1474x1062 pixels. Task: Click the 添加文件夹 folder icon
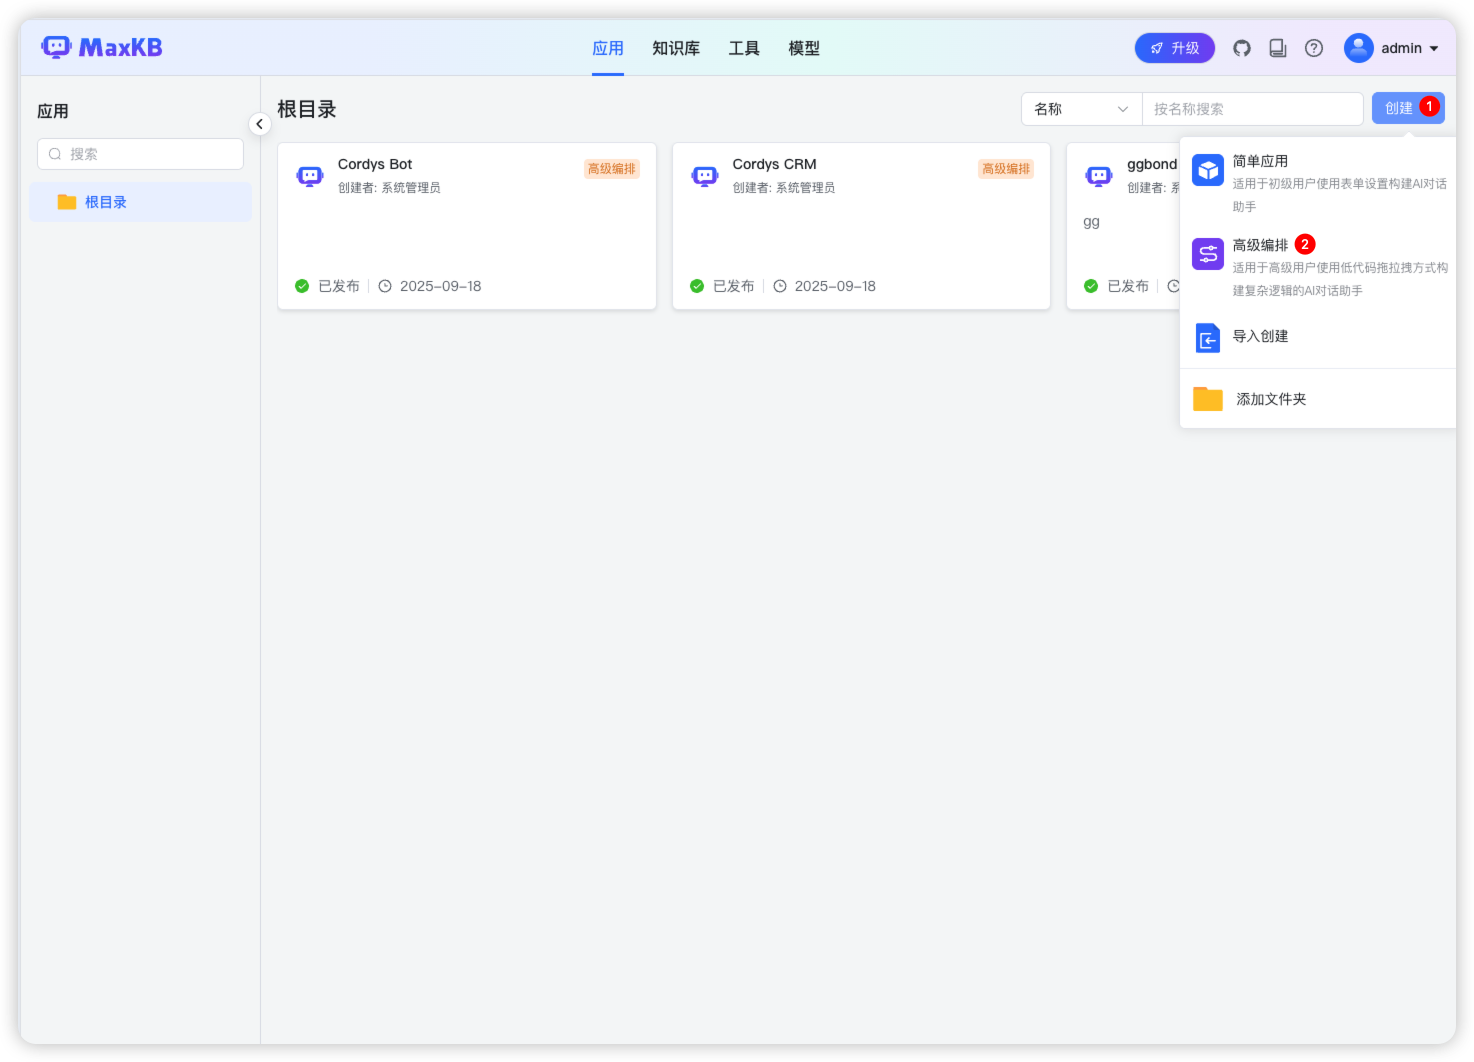pyautogui.click(x=1208, y=399)
